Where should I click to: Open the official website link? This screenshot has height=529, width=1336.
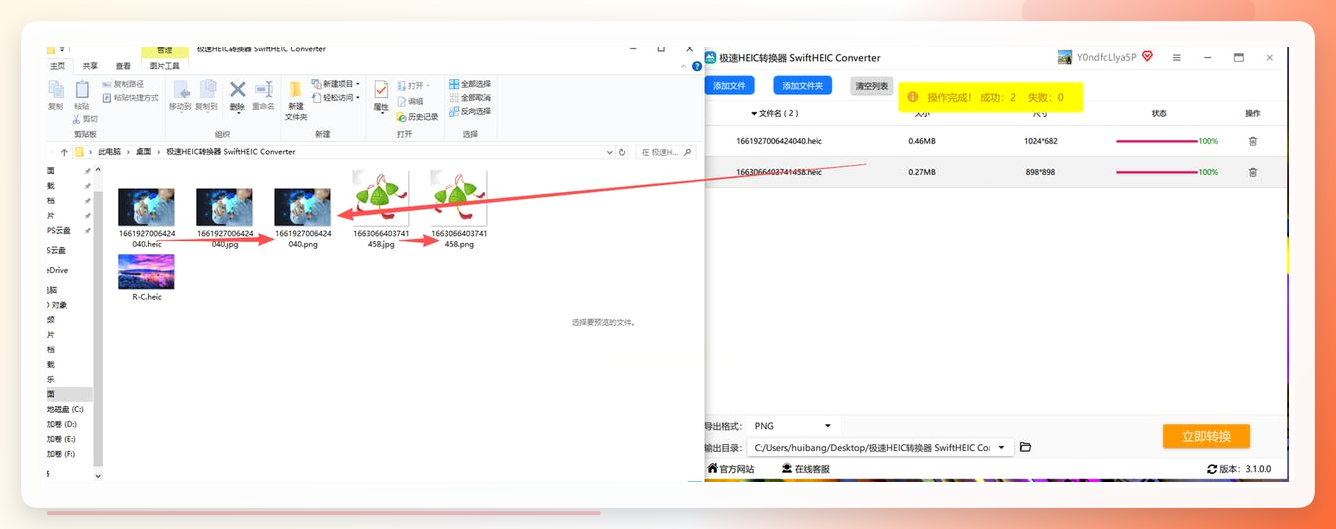[x=731, y=469]
